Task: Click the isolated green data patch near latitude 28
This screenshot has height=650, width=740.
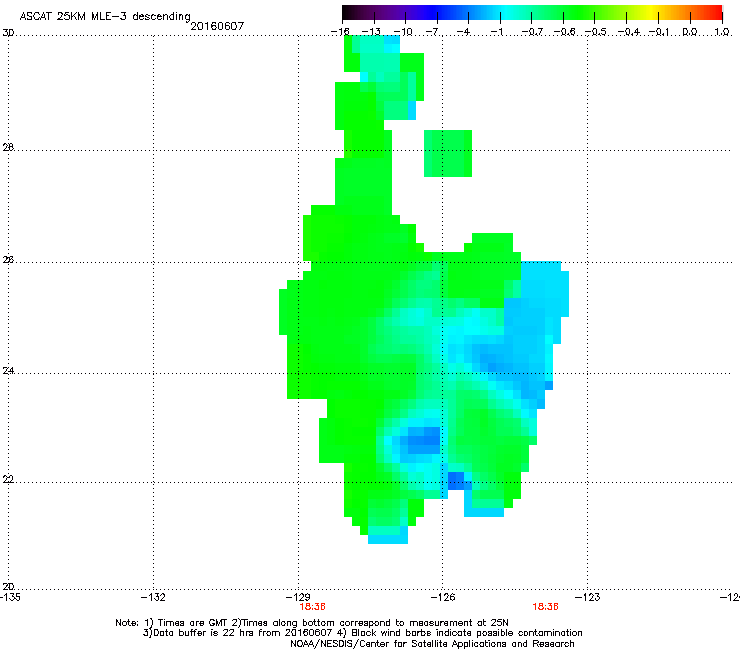Action: click(448, 153)
